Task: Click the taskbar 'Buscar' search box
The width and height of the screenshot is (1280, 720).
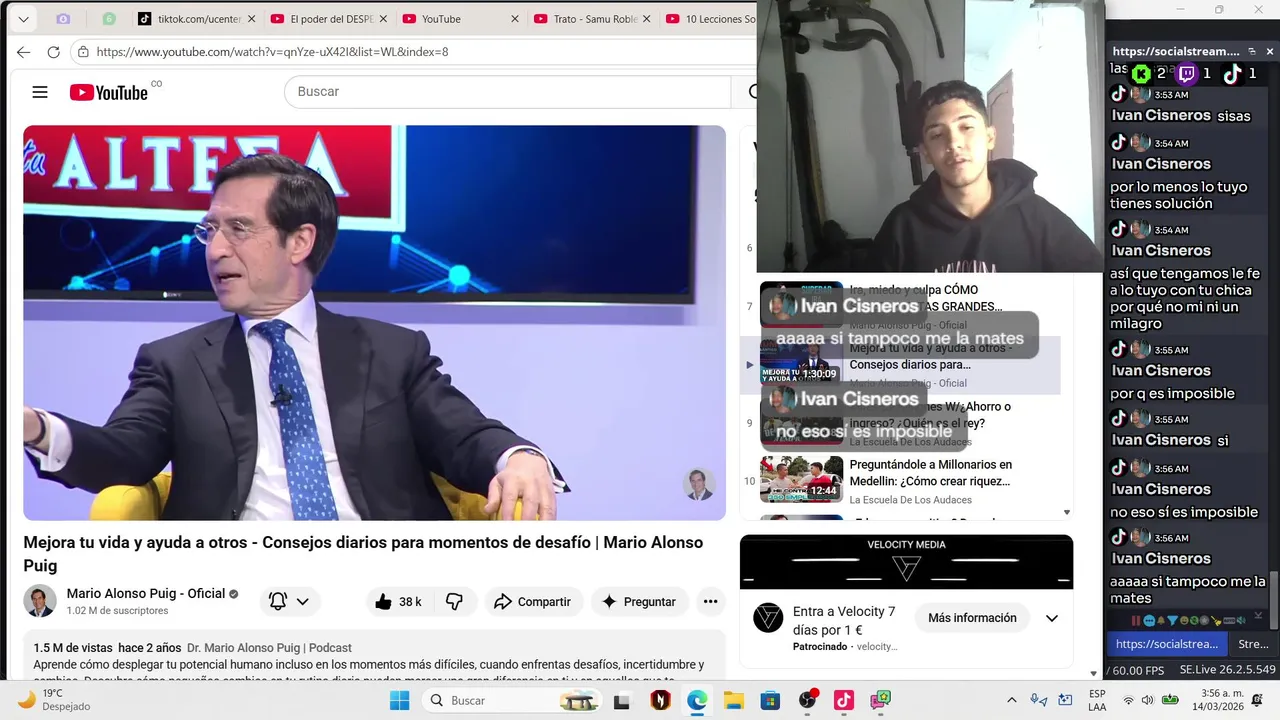Action: point(512,700)
